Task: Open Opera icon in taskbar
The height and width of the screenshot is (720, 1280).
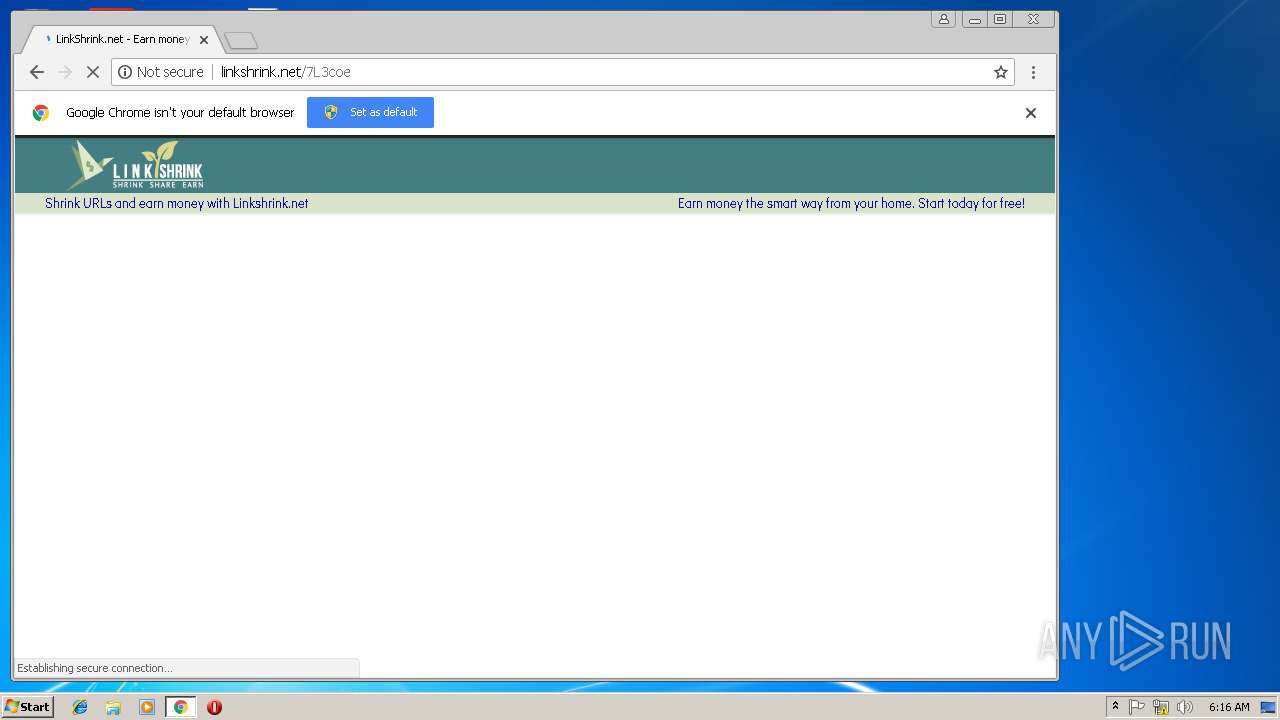Action: pos(214,707)
